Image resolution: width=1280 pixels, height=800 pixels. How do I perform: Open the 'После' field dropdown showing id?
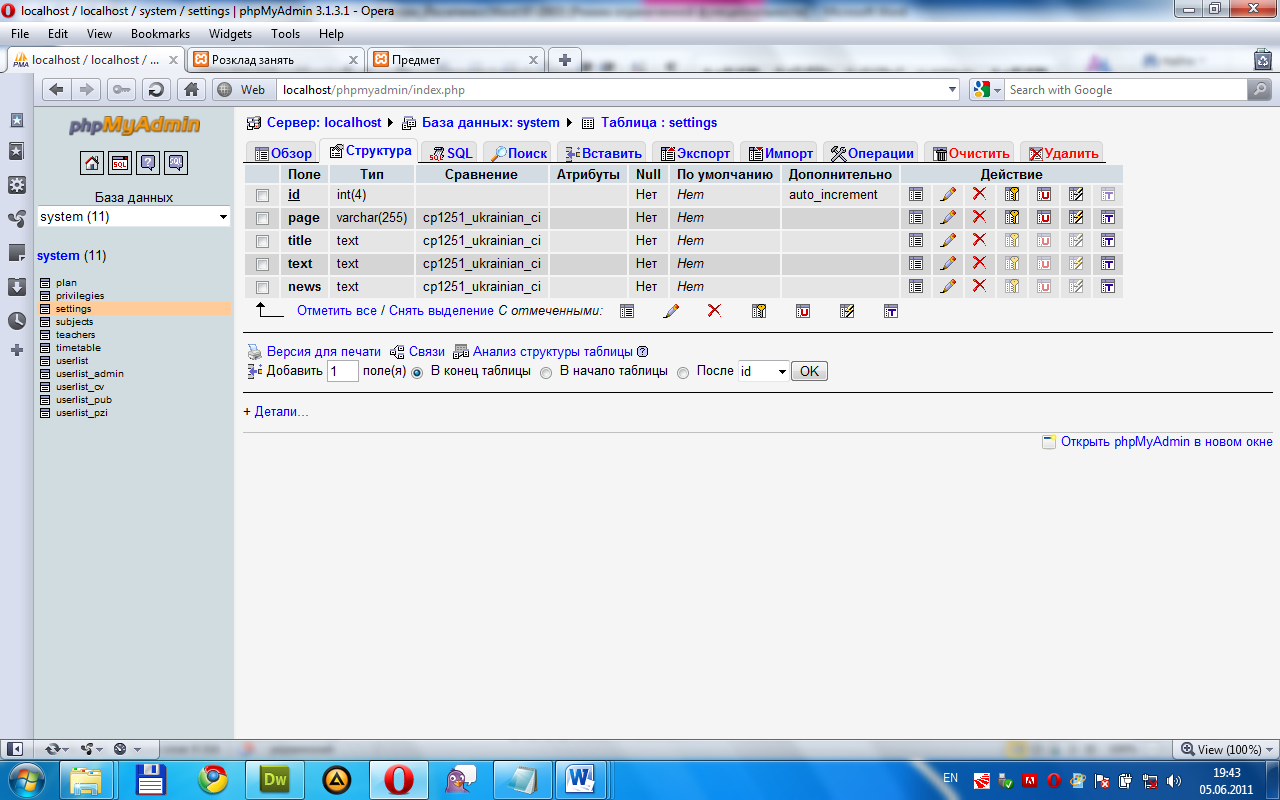coord(763,371)
